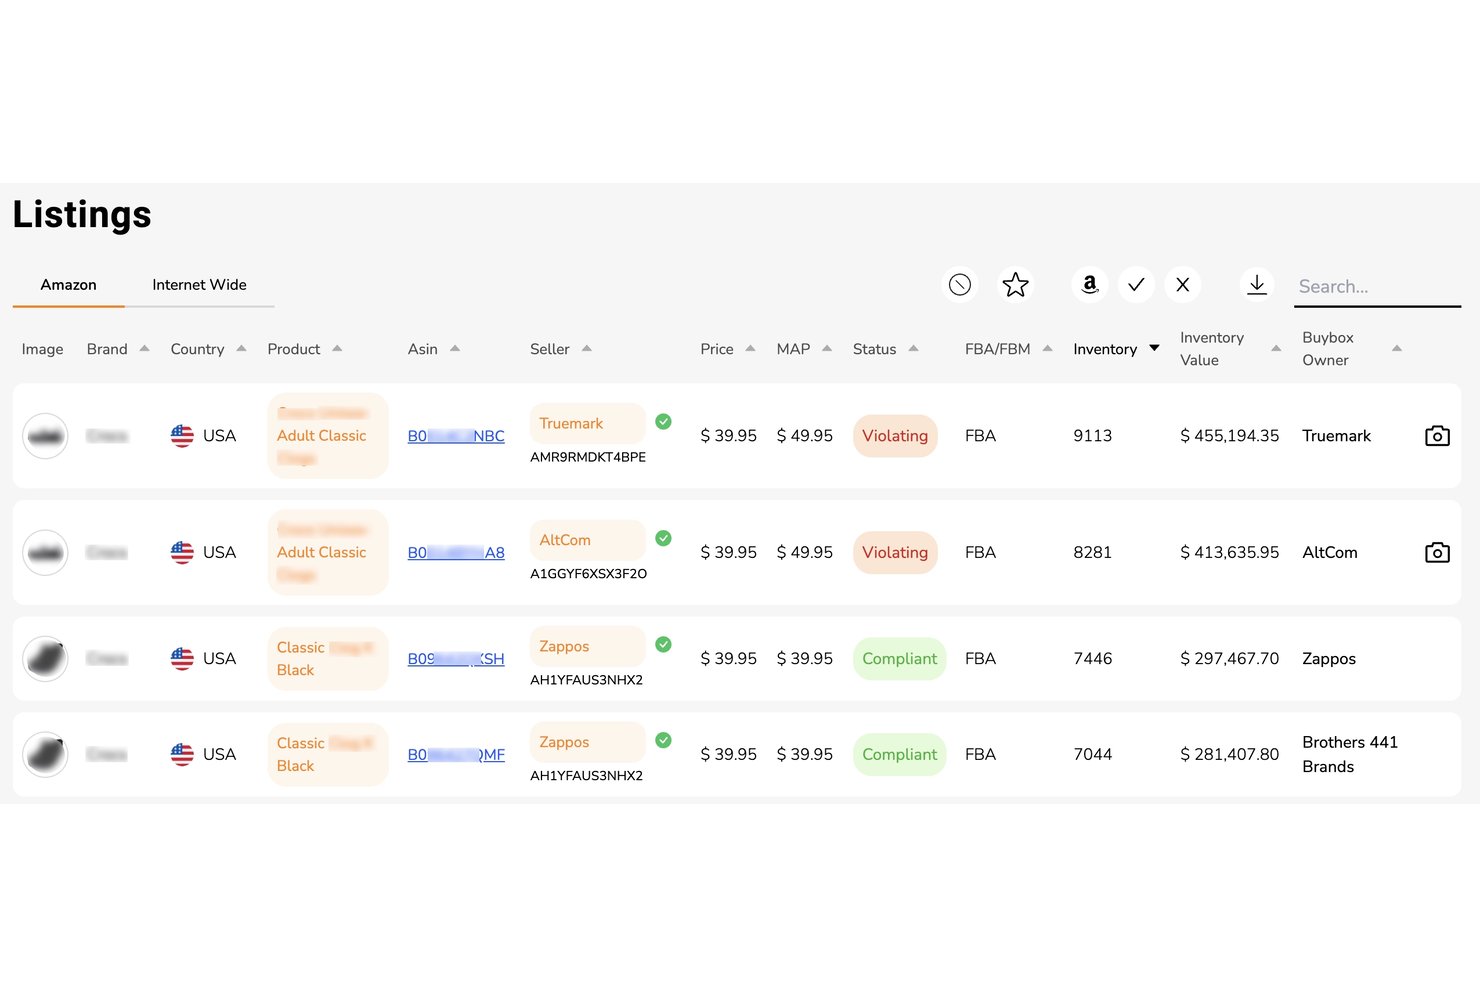
Task: Click the star favorites filter icon
Action: (x=1015, y=285)
